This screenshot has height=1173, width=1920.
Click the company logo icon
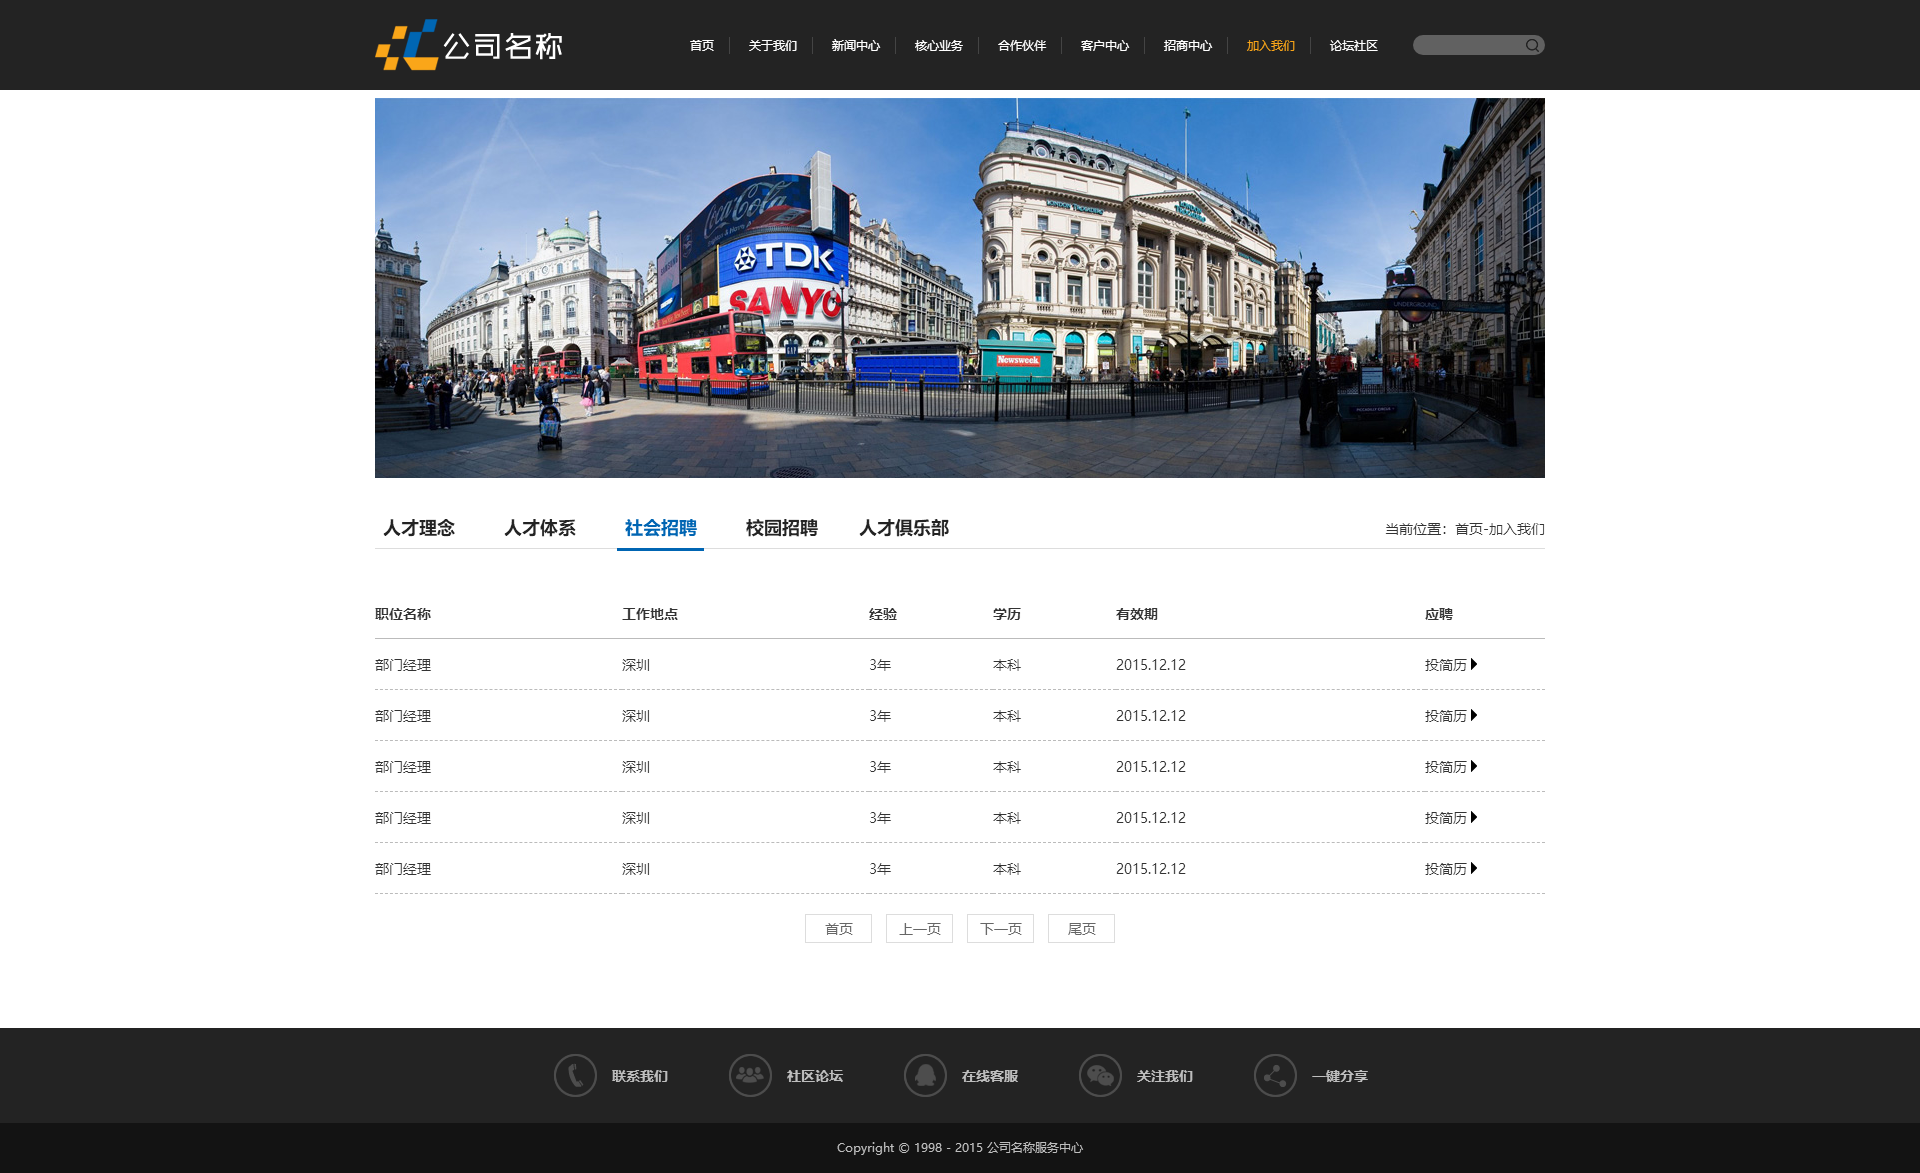[x=406, y=45]
